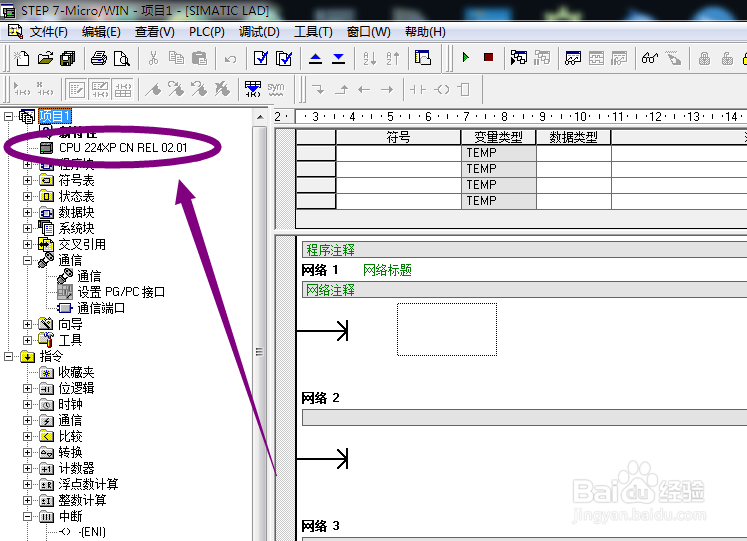Click the Download to PLC arrow icon

[339, 59]
